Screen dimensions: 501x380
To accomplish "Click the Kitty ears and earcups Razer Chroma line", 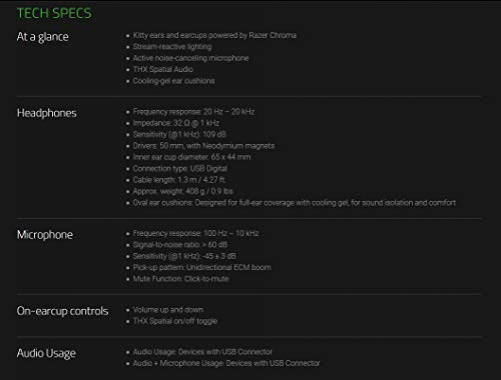I will pyautogui.click(x=215, y=35).
